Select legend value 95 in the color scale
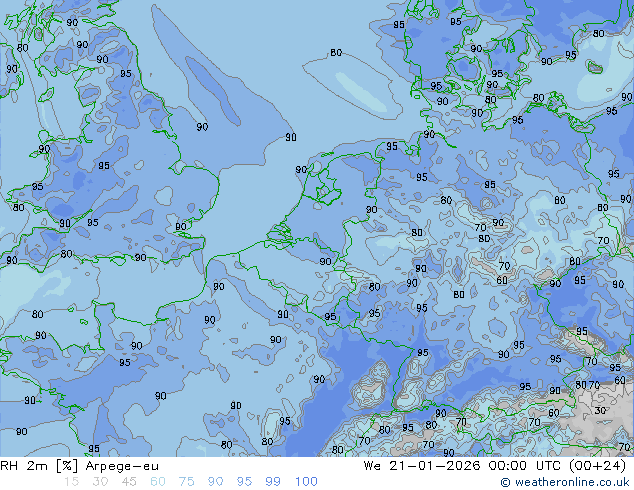 244,482
